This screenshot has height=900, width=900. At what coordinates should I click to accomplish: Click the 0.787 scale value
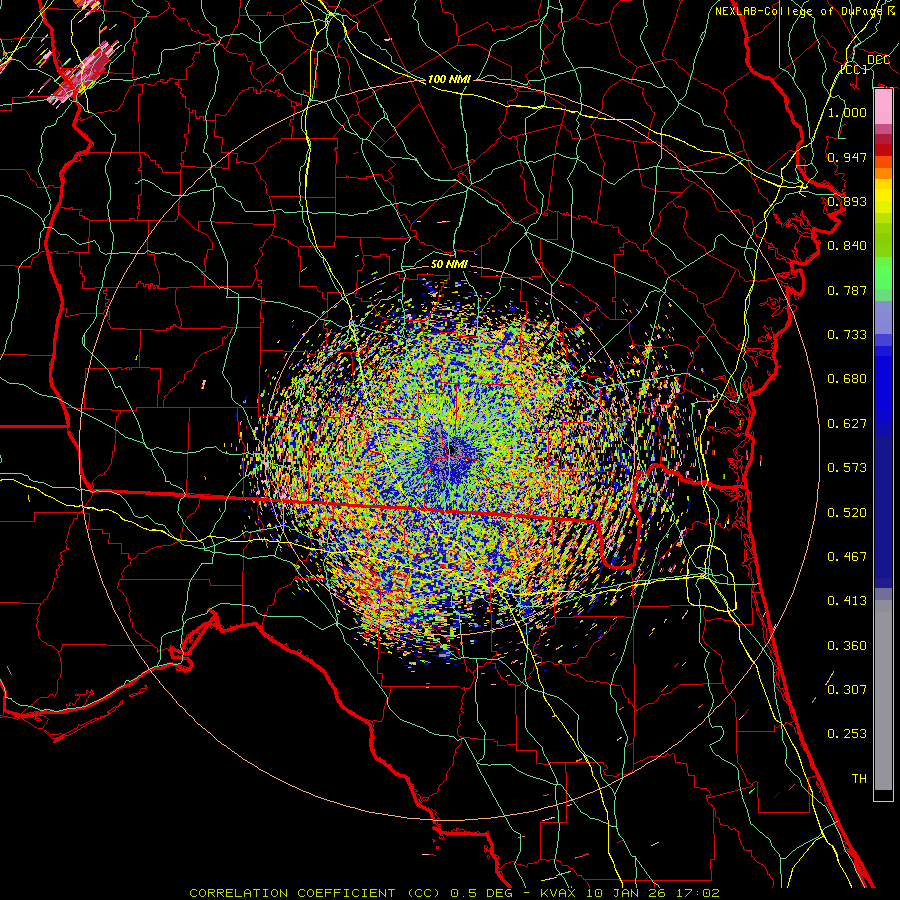(x=847, y=290)
